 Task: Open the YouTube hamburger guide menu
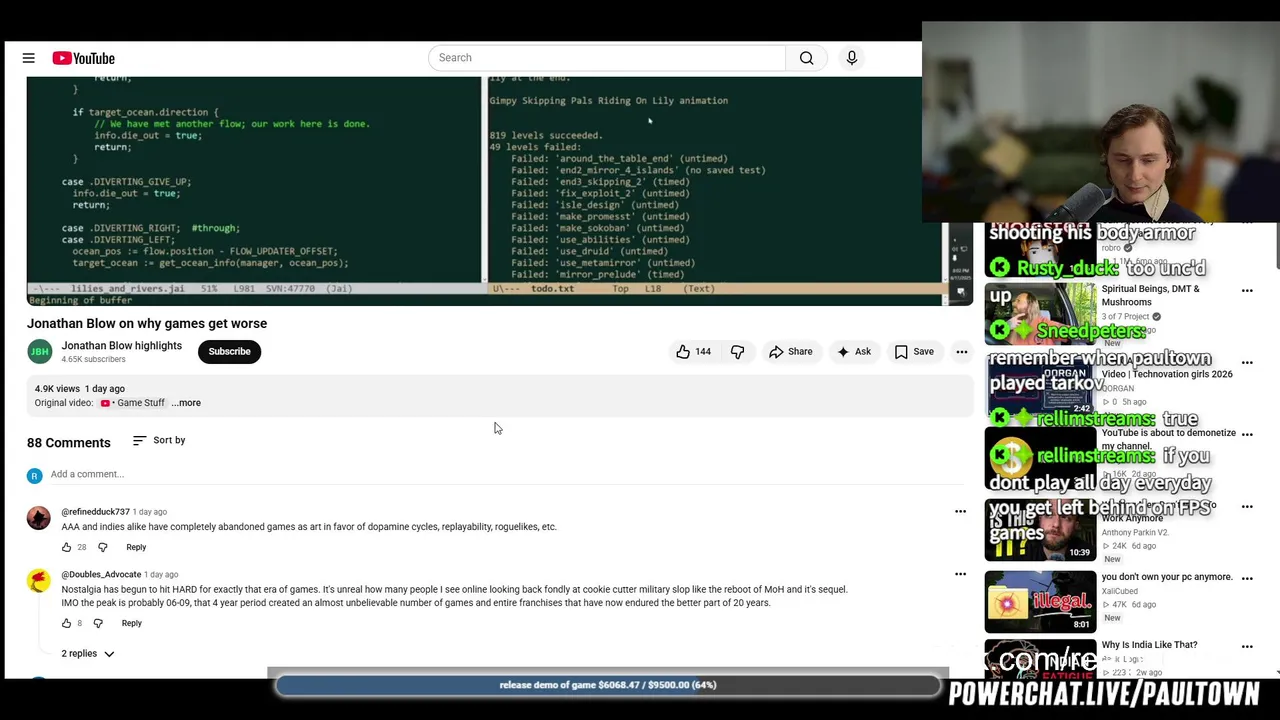(x=29, y=58)
